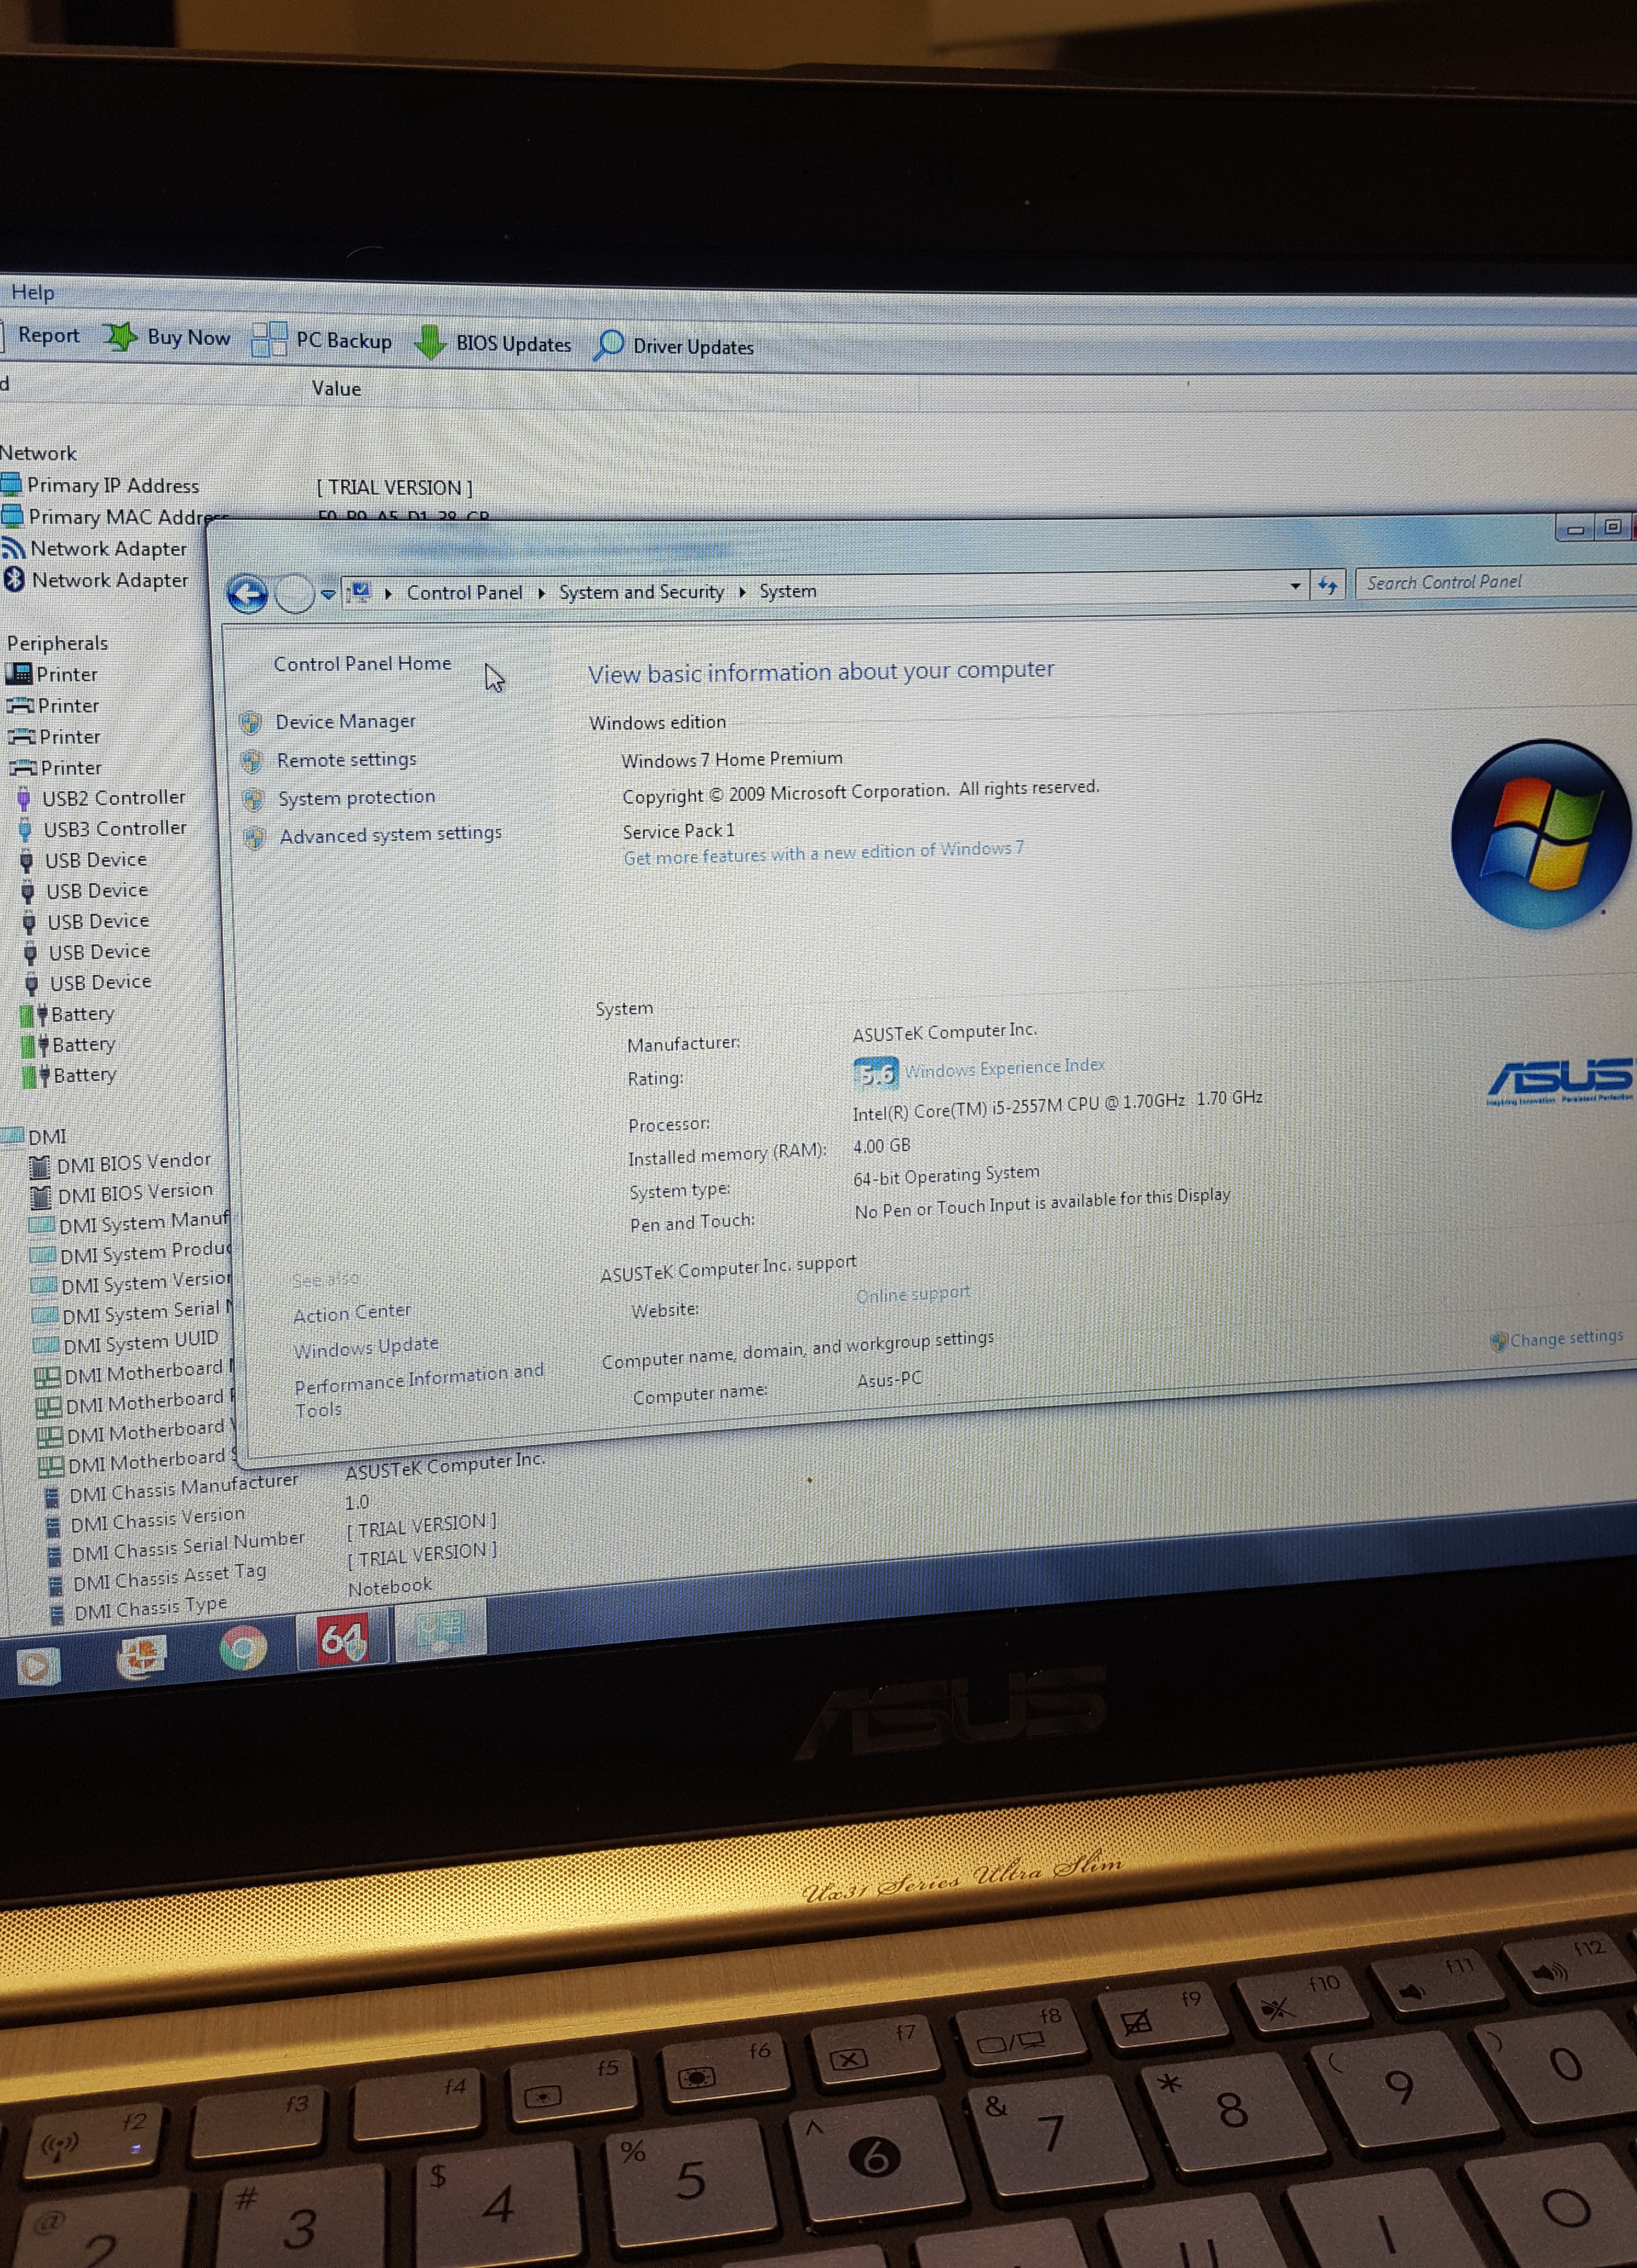Click the Bluetooth Network Adapter icon
Image resolution: width=1637 pixels, height=2268 pixels.
(x=14, y=579)
